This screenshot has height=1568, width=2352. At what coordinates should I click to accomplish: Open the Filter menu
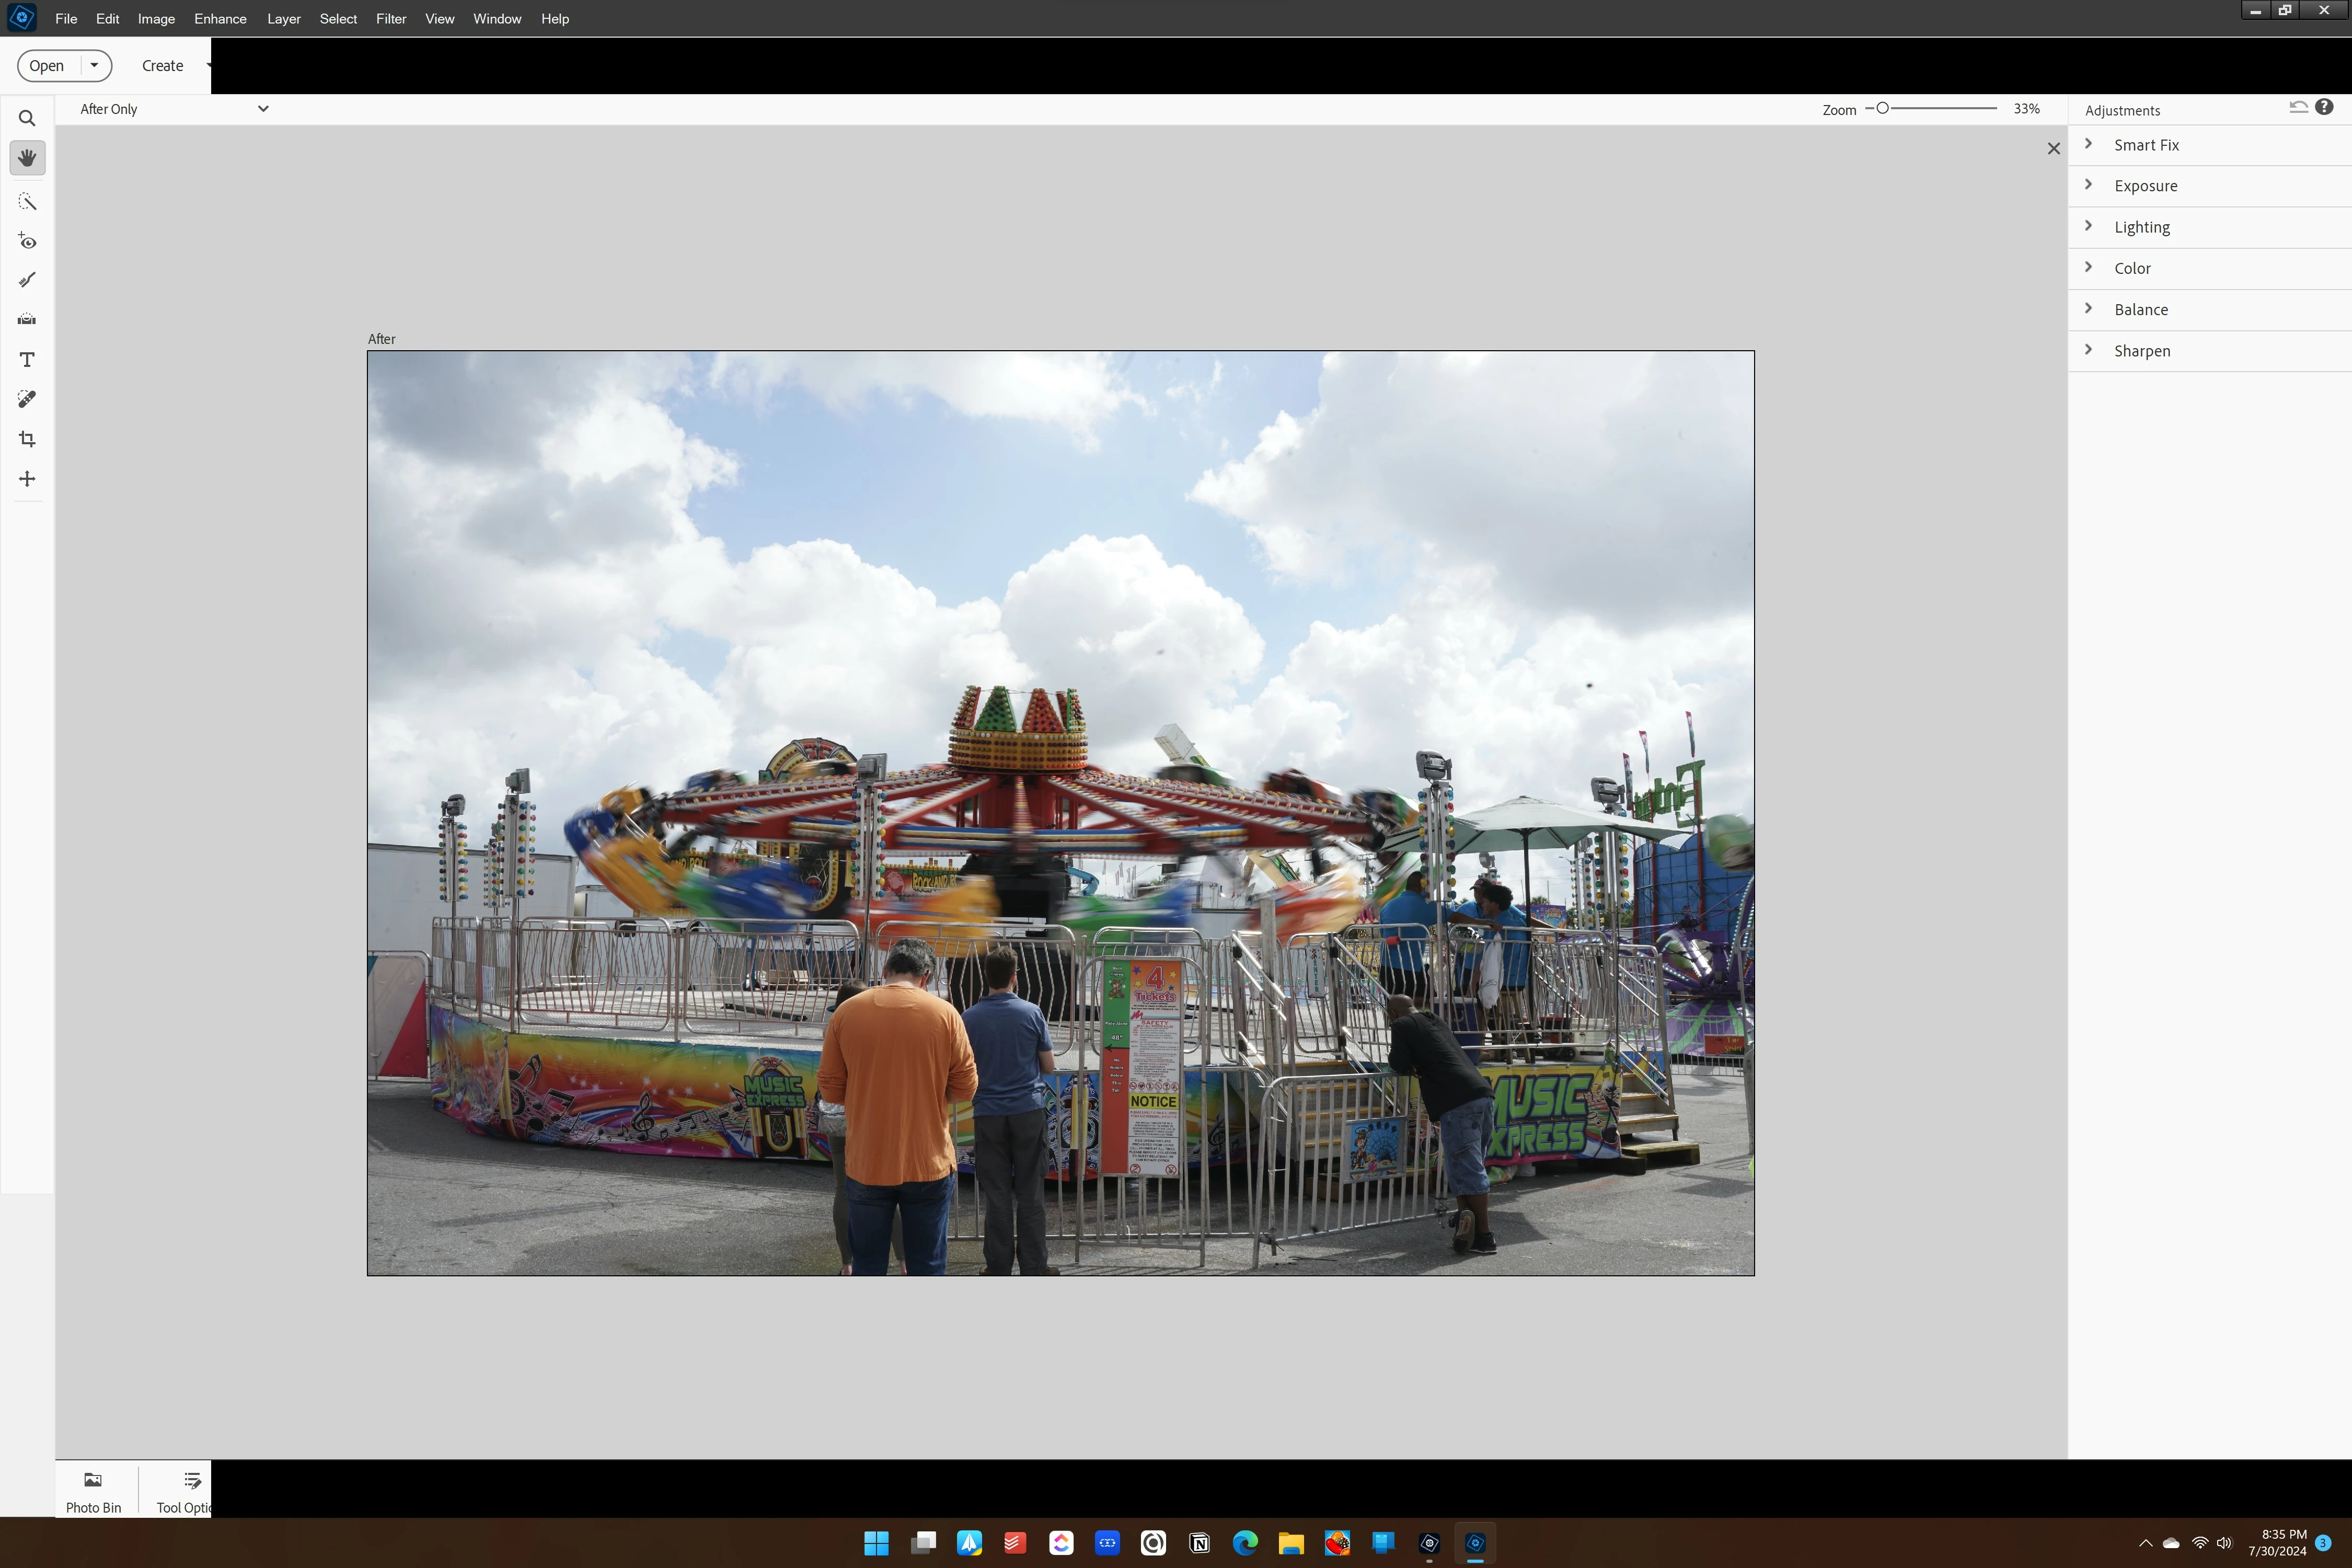tap(390, 19)
